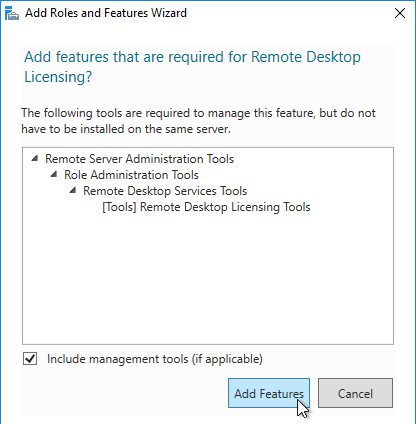Click 'have to be installed on the same server' text
This screenshot has height=424, width=416.
126,129
